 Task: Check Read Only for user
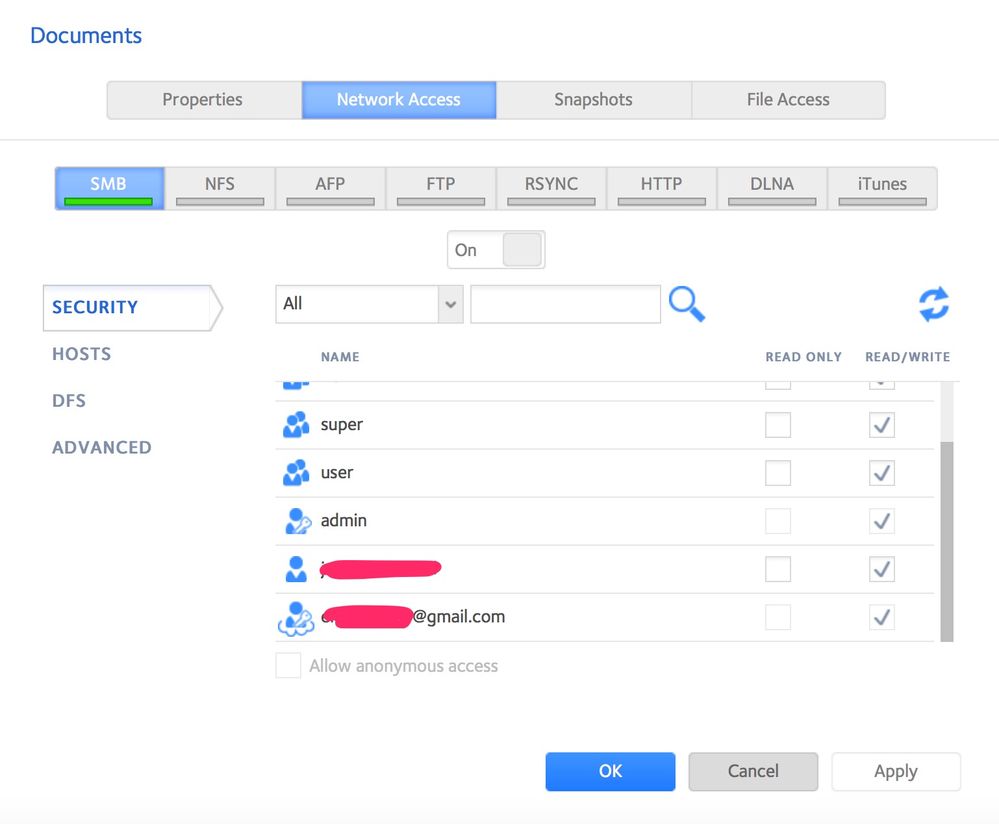tap(778, 473)
